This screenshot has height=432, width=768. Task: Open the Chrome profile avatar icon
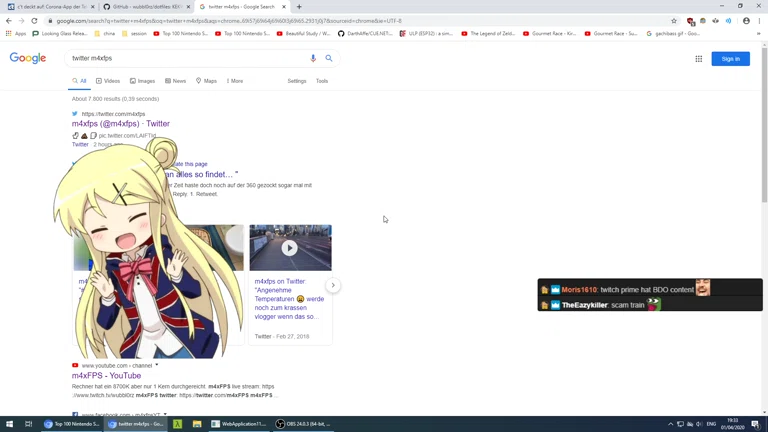[746, 20]
